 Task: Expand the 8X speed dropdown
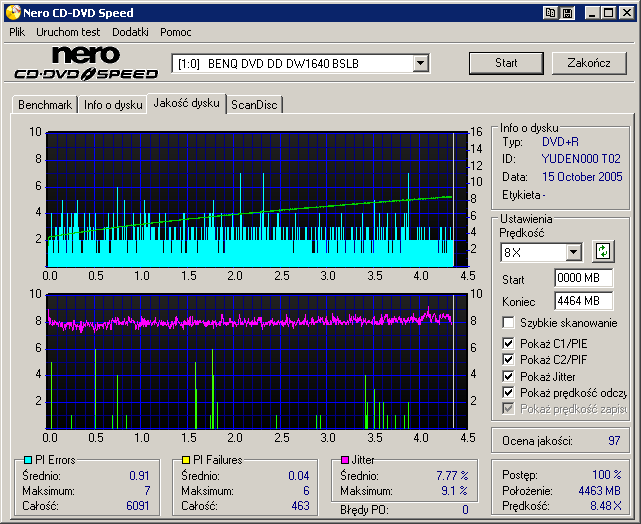click(574, 252)
